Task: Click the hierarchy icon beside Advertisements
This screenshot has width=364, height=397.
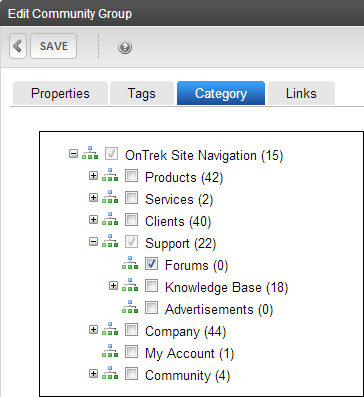Action: [130, 307]
